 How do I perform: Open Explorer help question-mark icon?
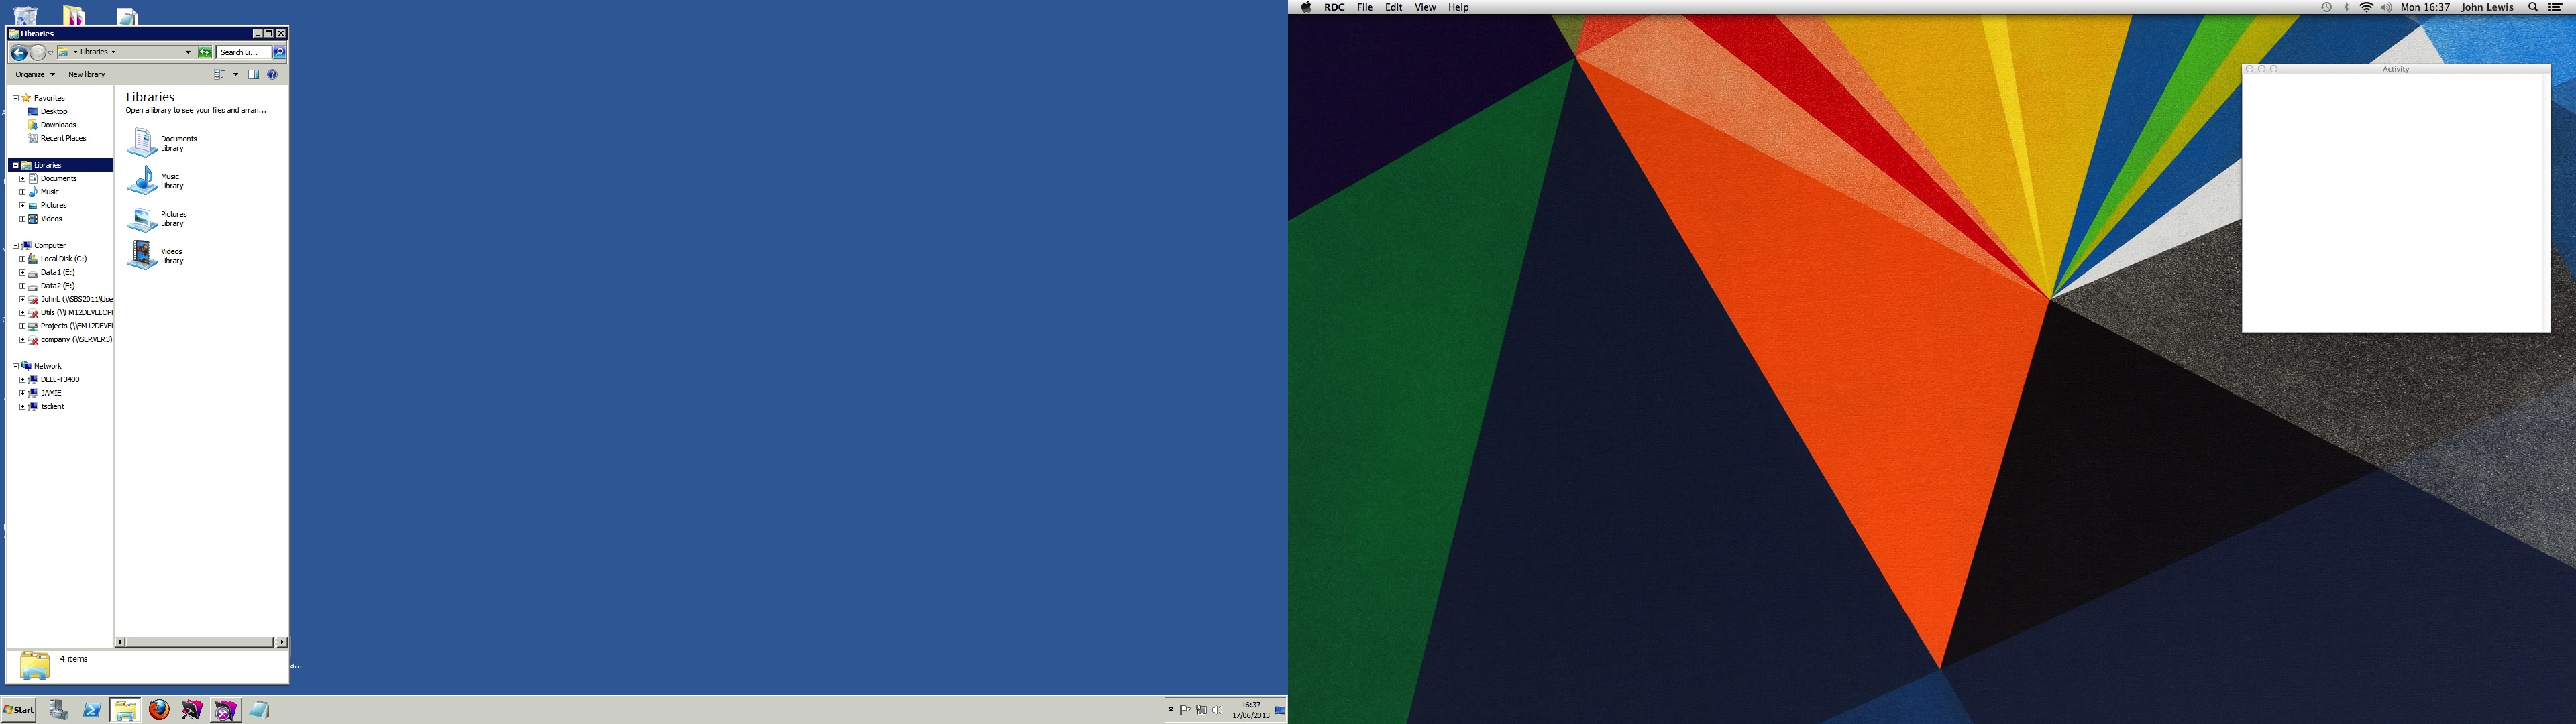272,74
